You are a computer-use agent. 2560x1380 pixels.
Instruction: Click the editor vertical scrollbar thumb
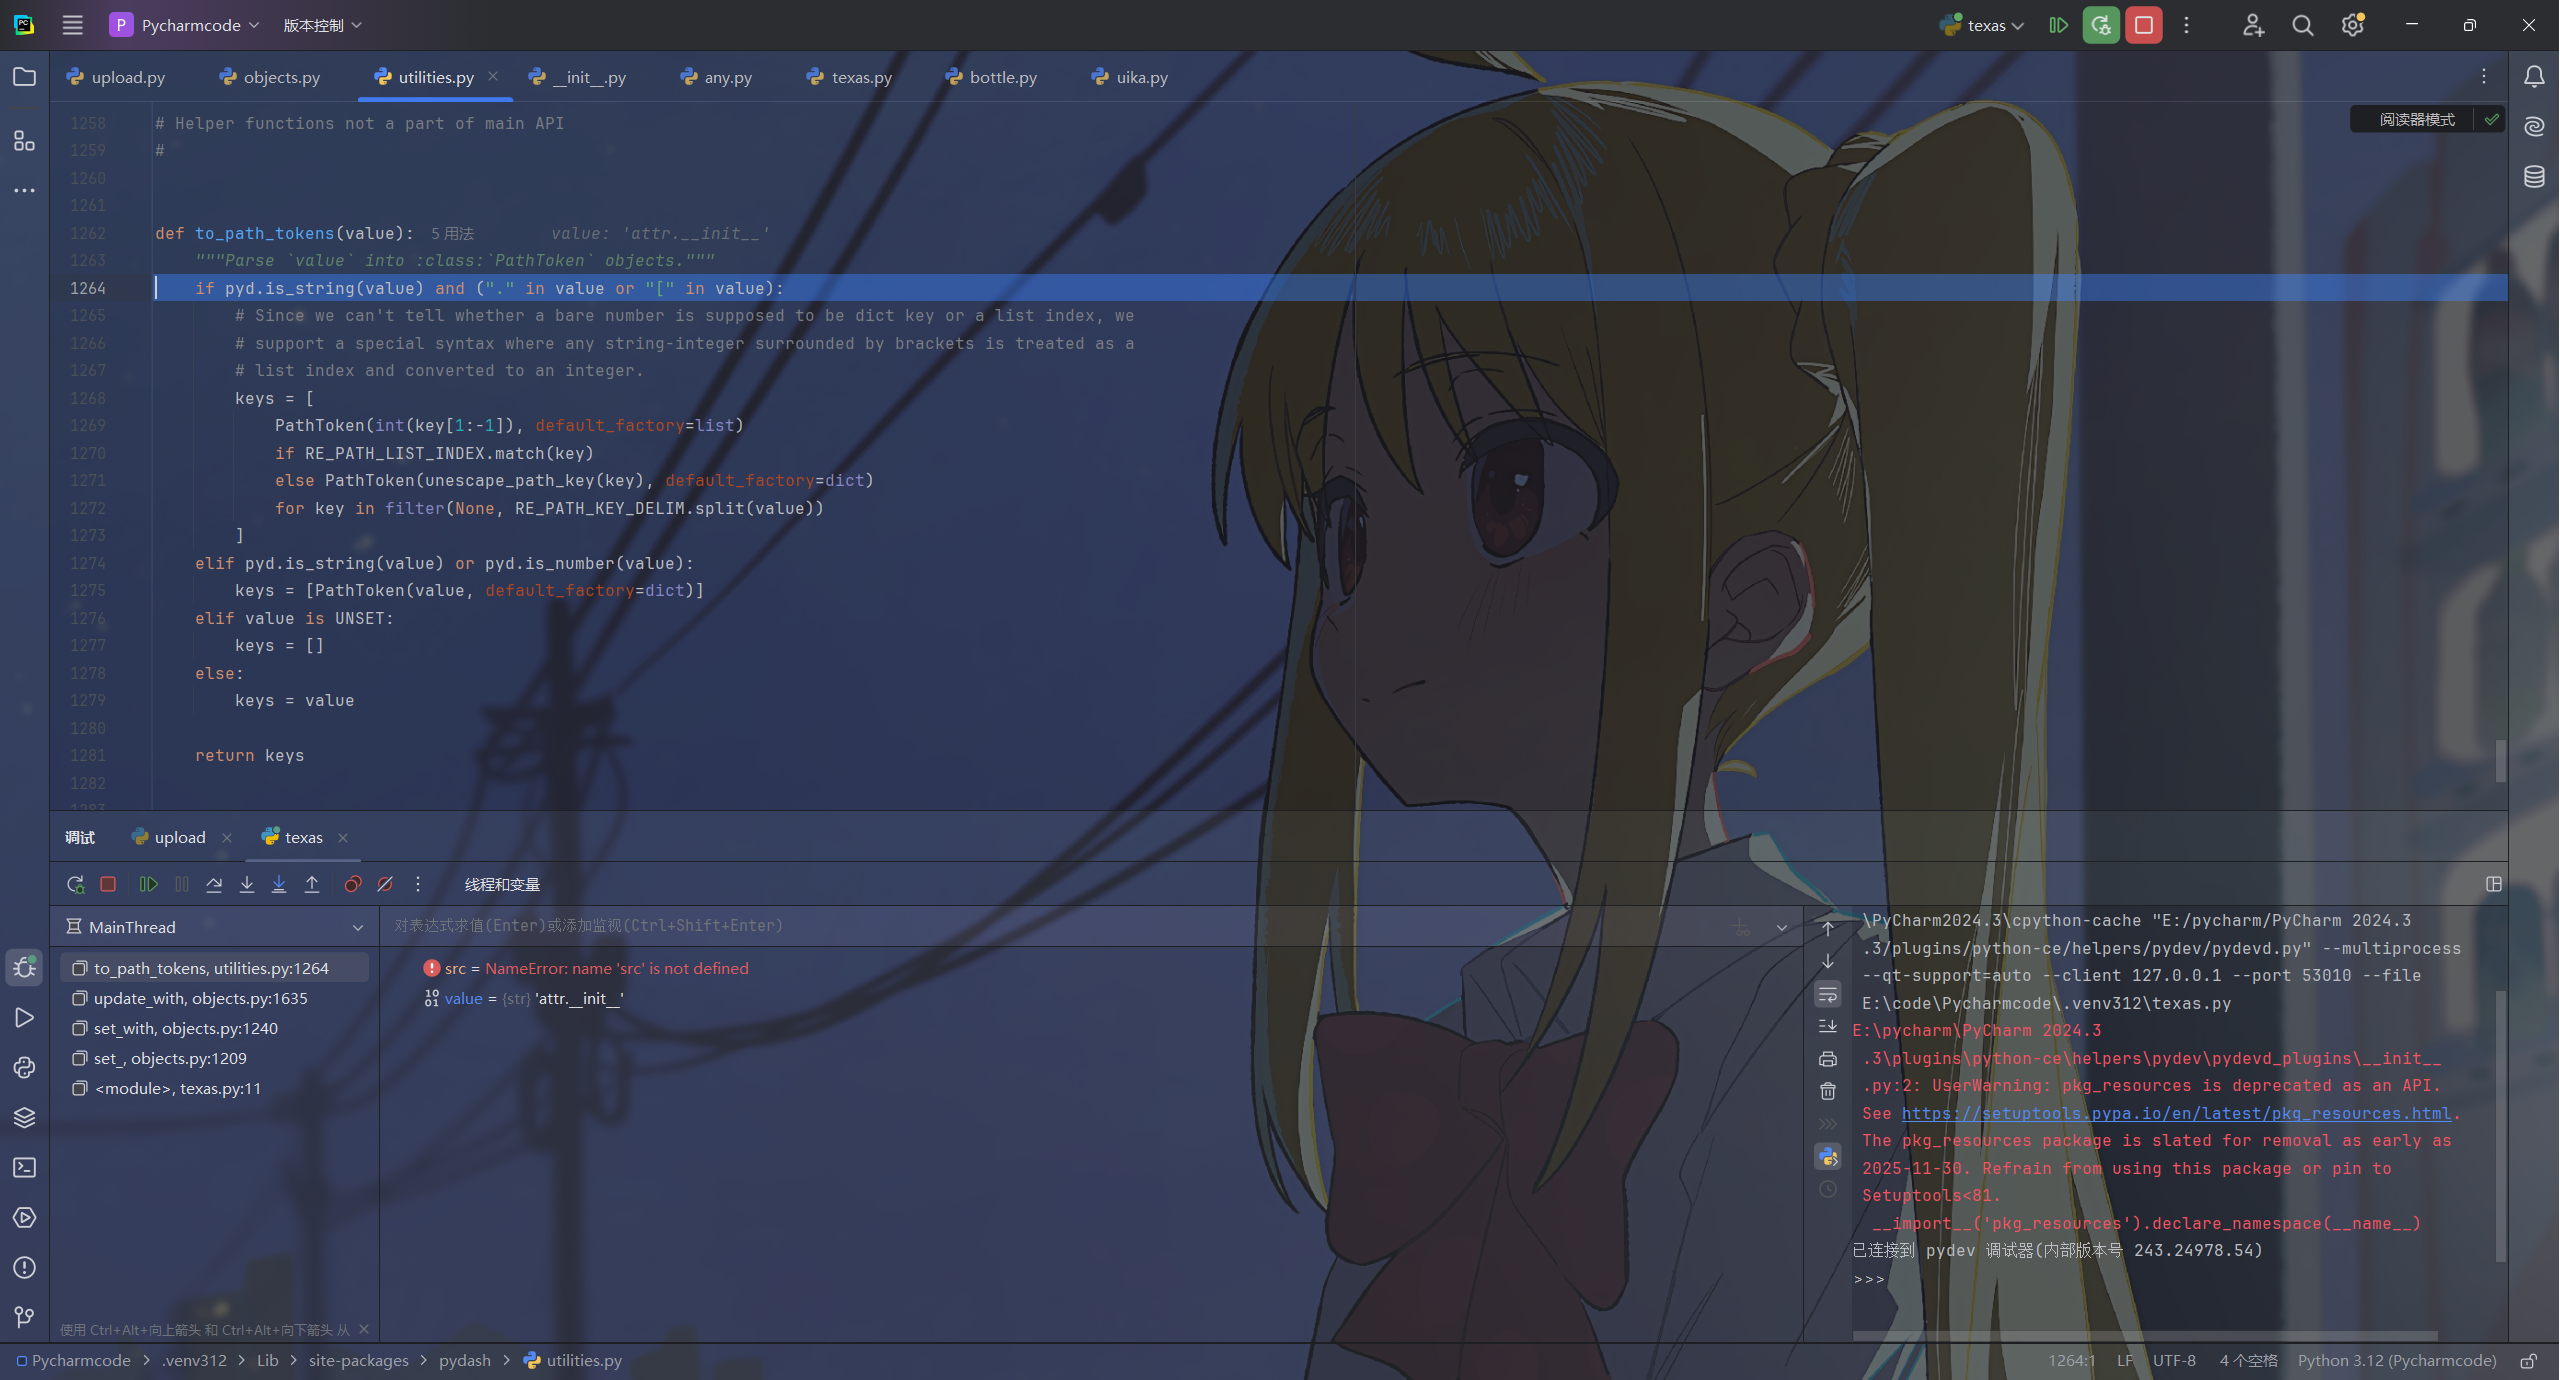[x=2500, y=760]
